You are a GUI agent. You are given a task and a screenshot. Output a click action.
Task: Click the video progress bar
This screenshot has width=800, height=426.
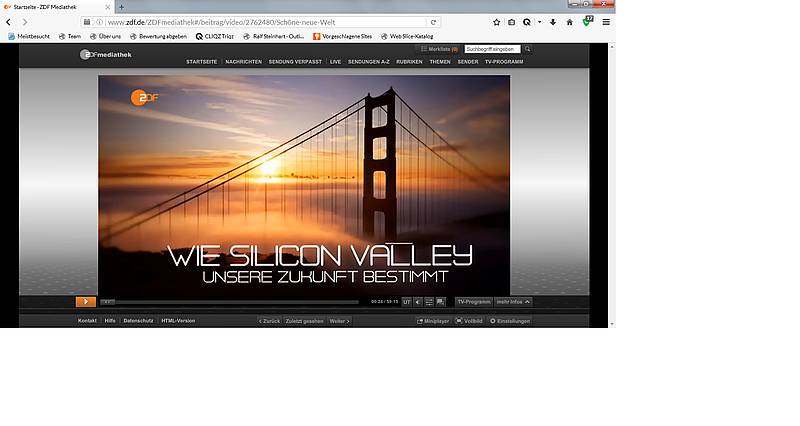pos(230,302)
